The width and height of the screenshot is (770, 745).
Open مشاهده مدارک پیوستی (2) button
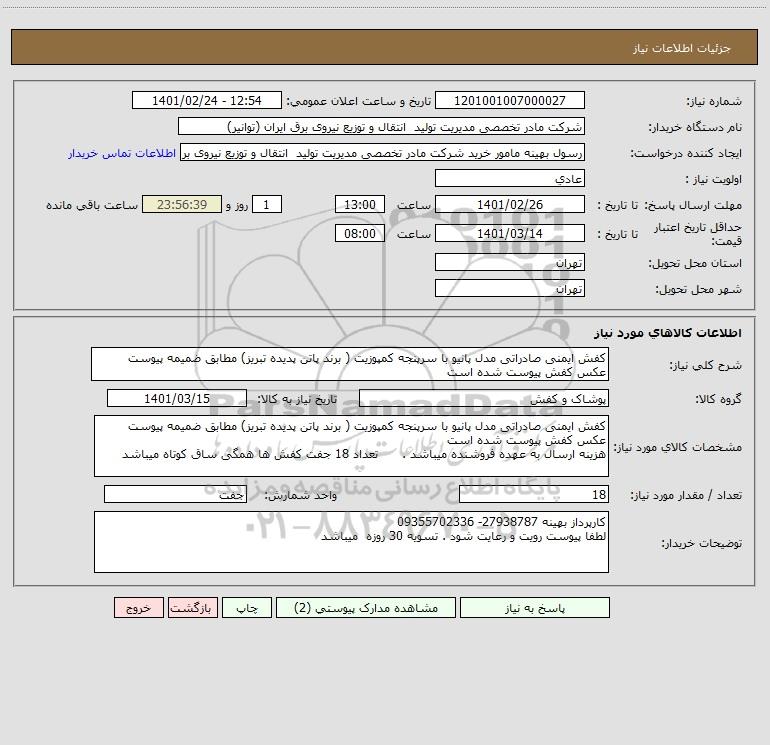(x=366, y=608)
